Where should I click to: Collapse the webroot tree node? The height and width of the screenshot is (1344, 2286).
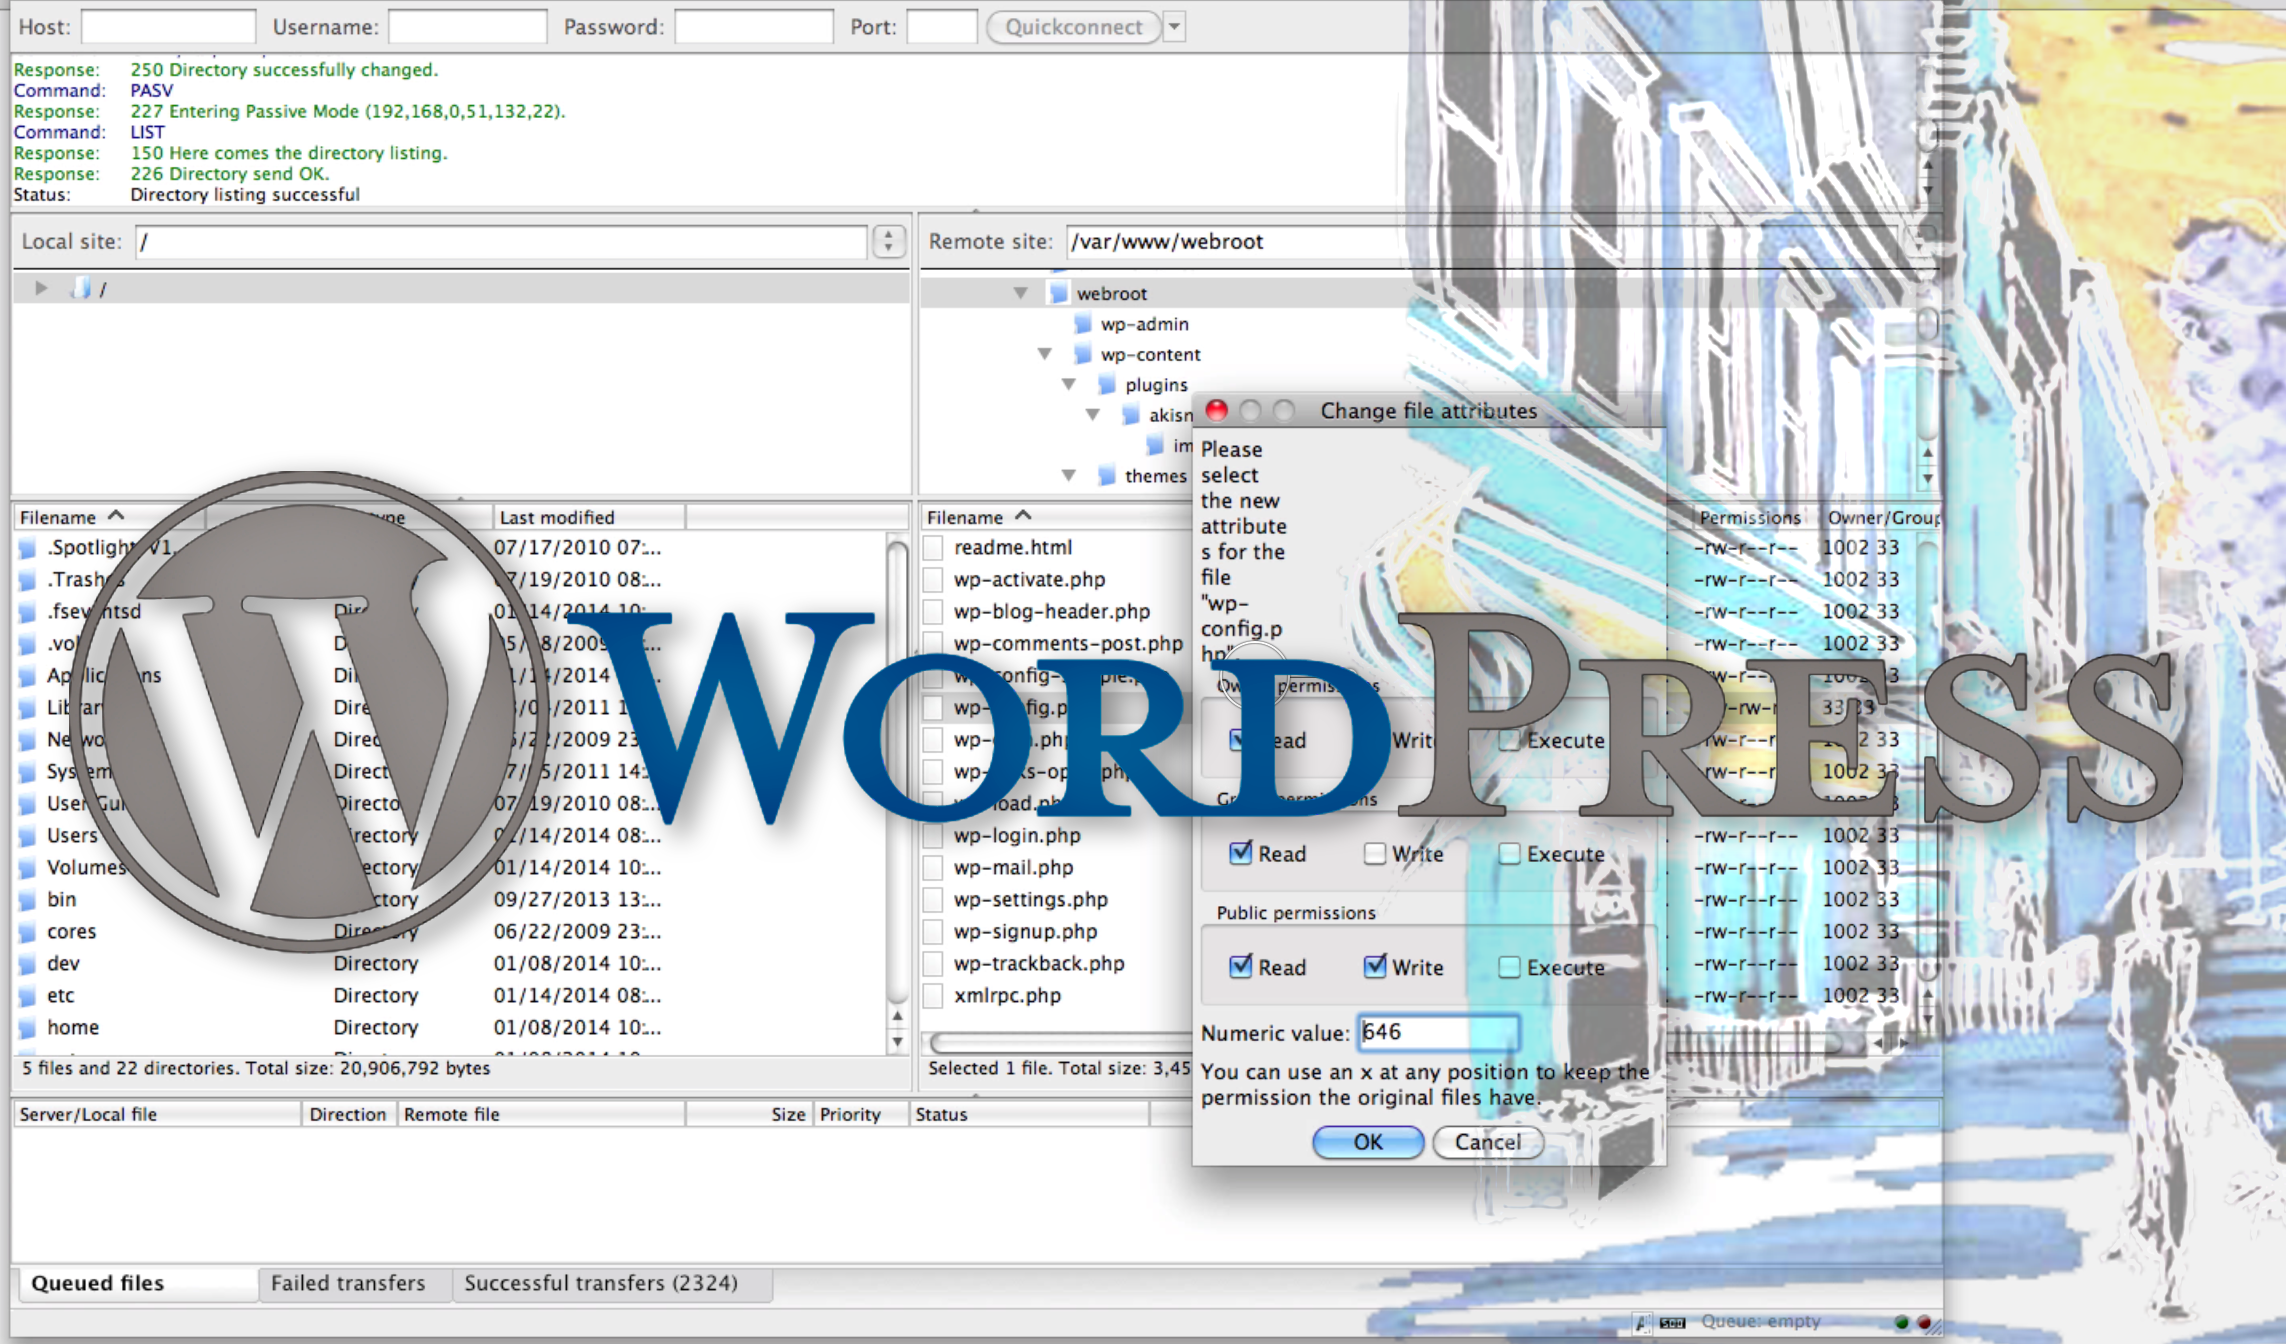point(1021,294)
